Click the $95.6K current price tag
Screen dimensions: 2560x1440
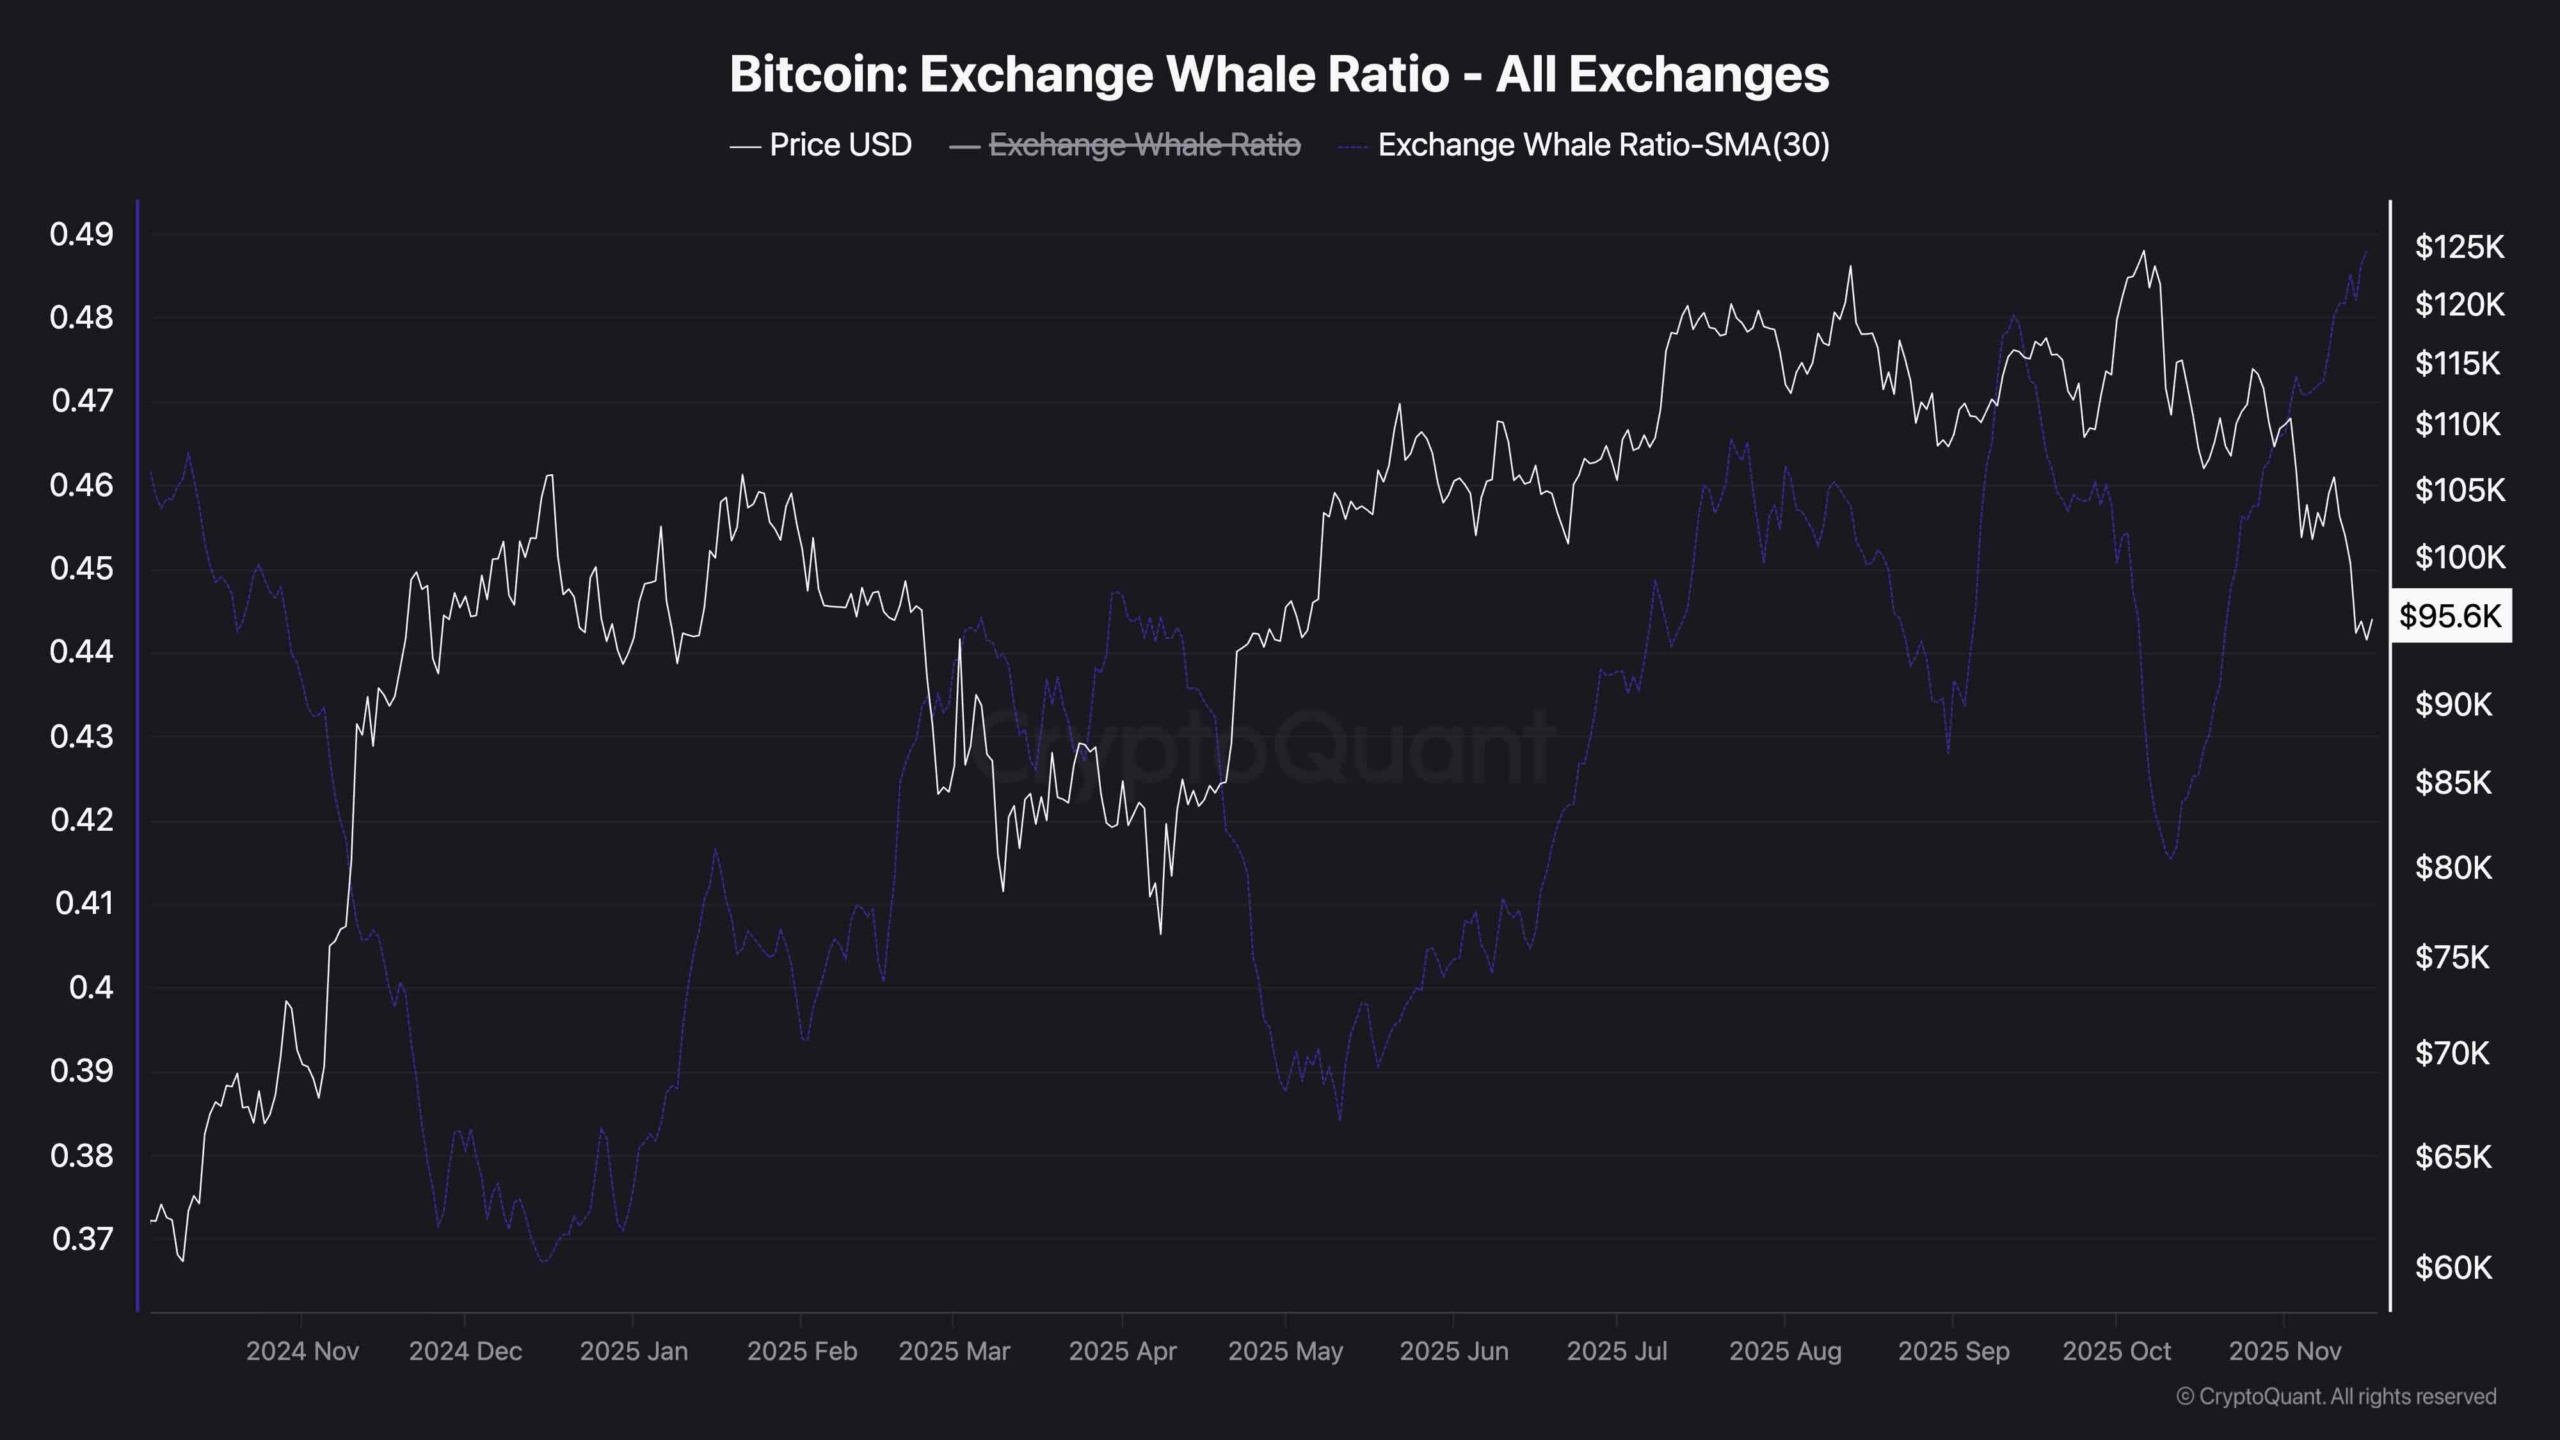point(2450,616)
